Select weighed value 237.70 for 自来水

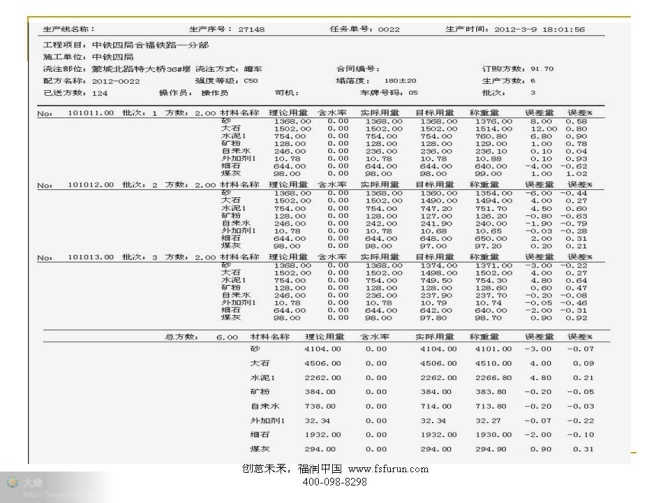(491, 296)
